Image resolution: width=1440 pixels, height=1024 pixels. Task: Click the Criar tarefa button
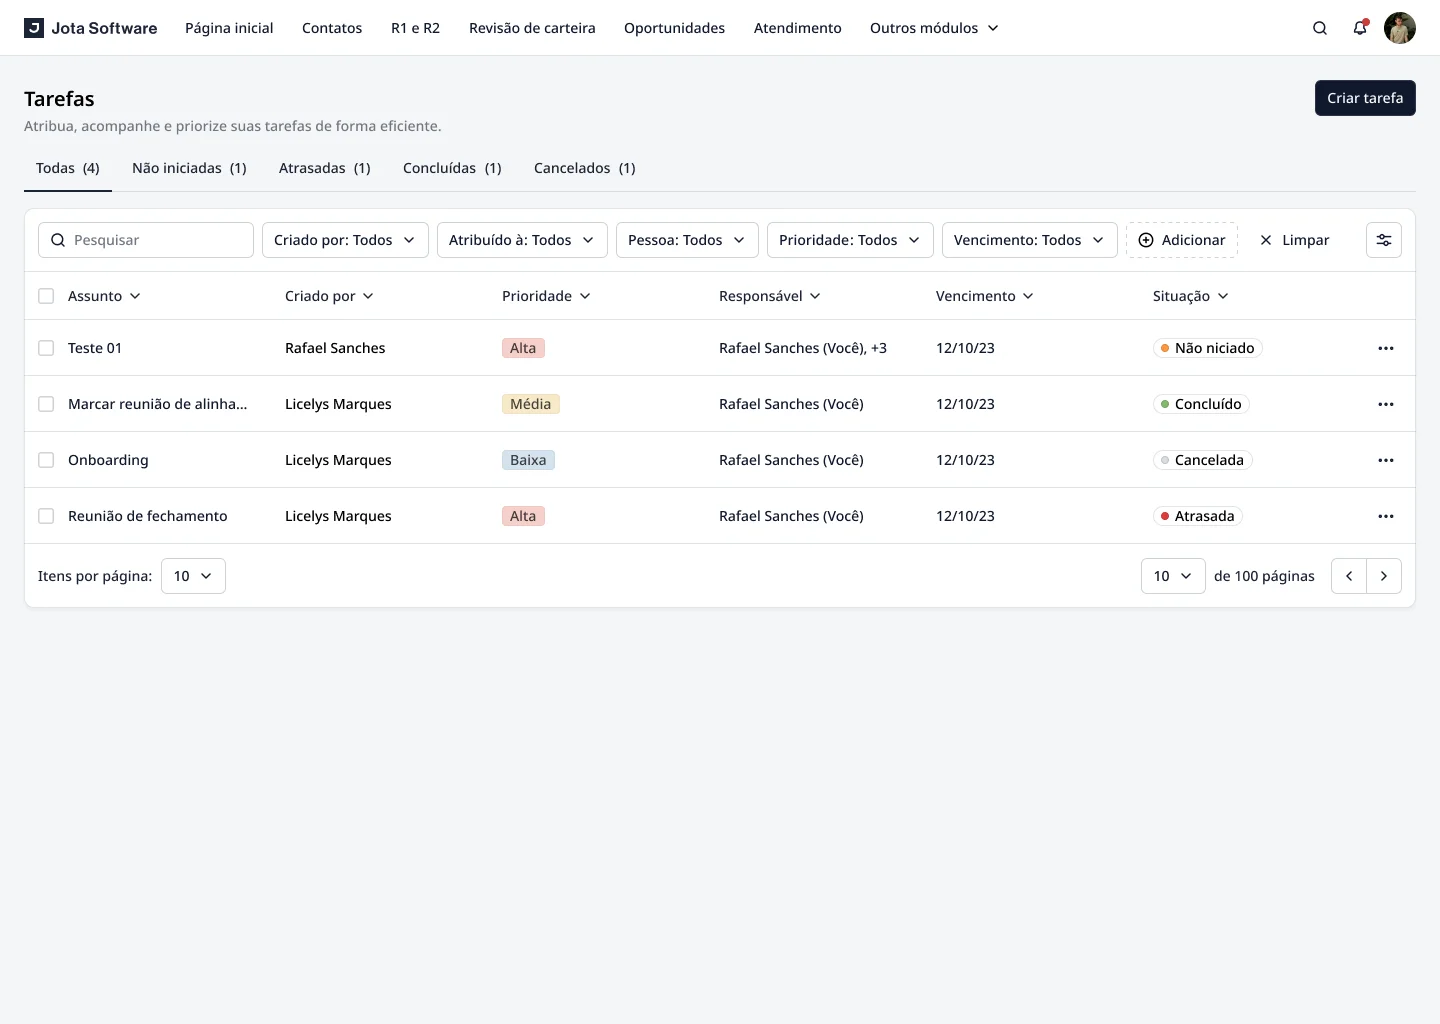1365,98
